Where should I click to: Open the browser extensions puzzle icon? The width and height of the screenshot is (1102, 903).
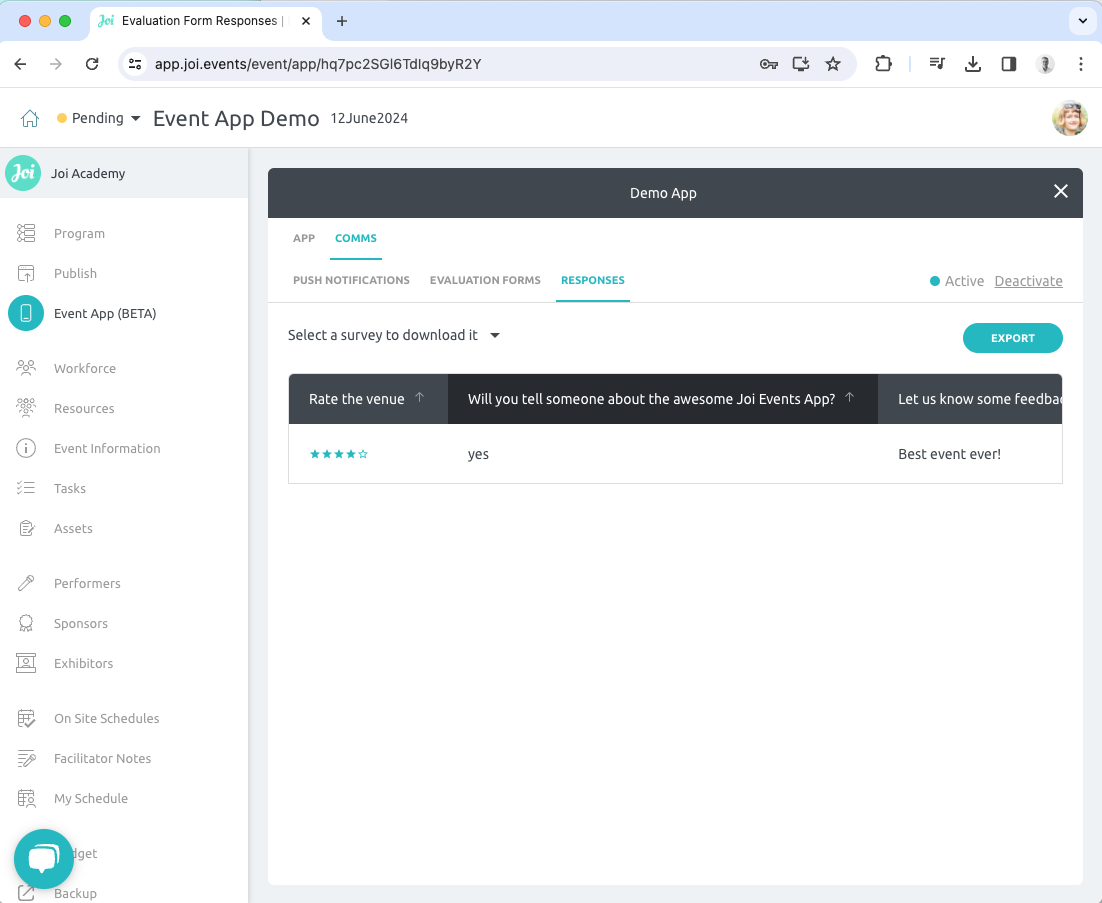coord(883,64)
